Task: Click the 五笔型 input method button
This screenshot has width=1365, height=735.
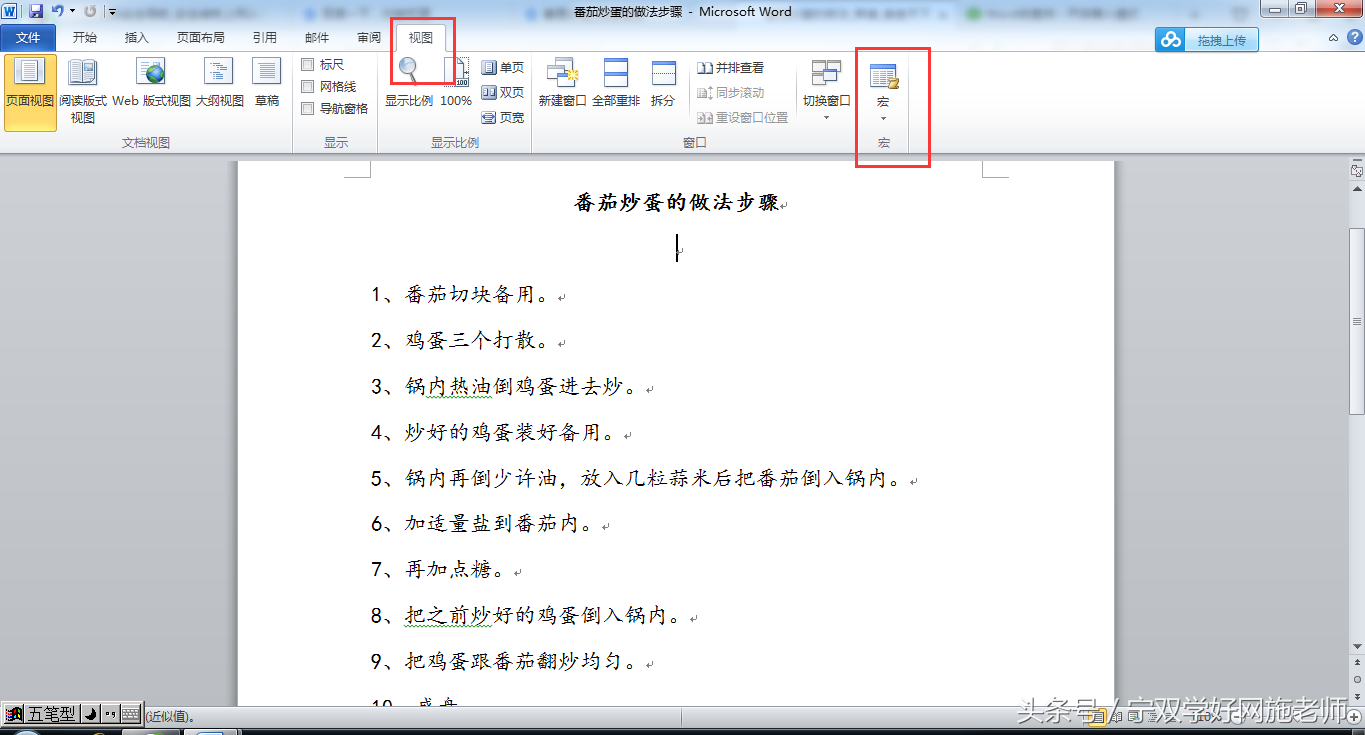Action: [52, 715]
